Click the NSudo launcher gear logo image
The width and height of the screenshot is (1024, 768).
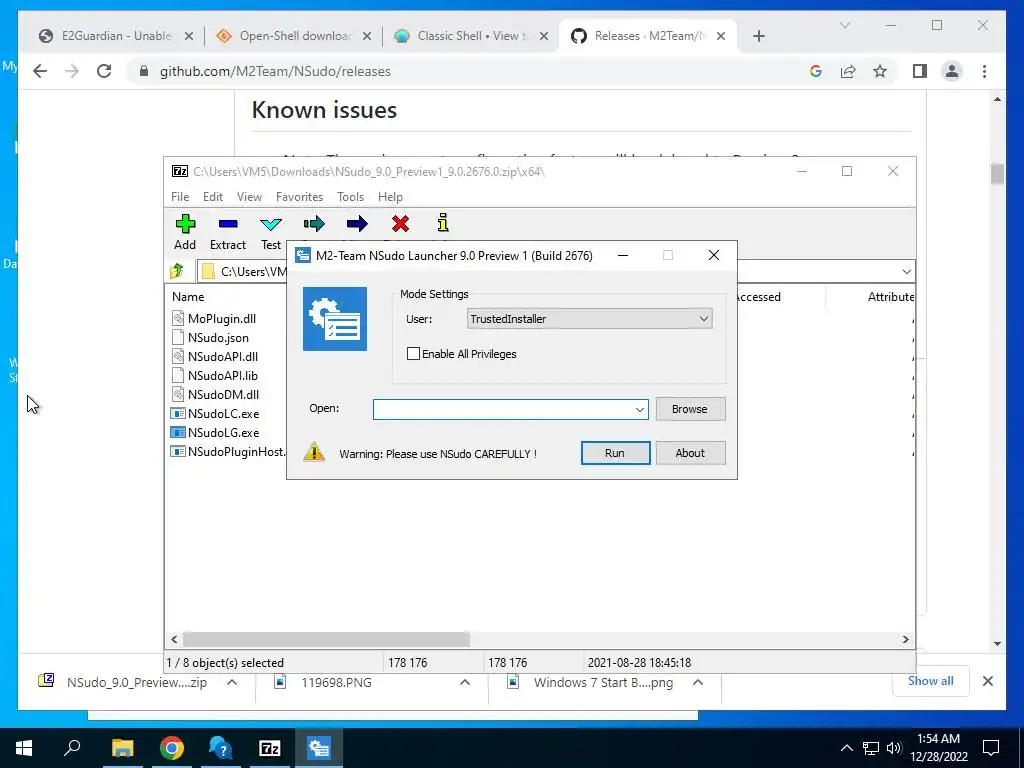point(335,319)
